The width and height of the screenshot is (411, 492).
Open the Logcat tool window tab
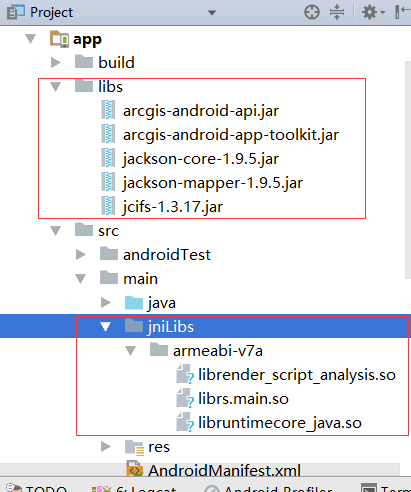(134, 488)
